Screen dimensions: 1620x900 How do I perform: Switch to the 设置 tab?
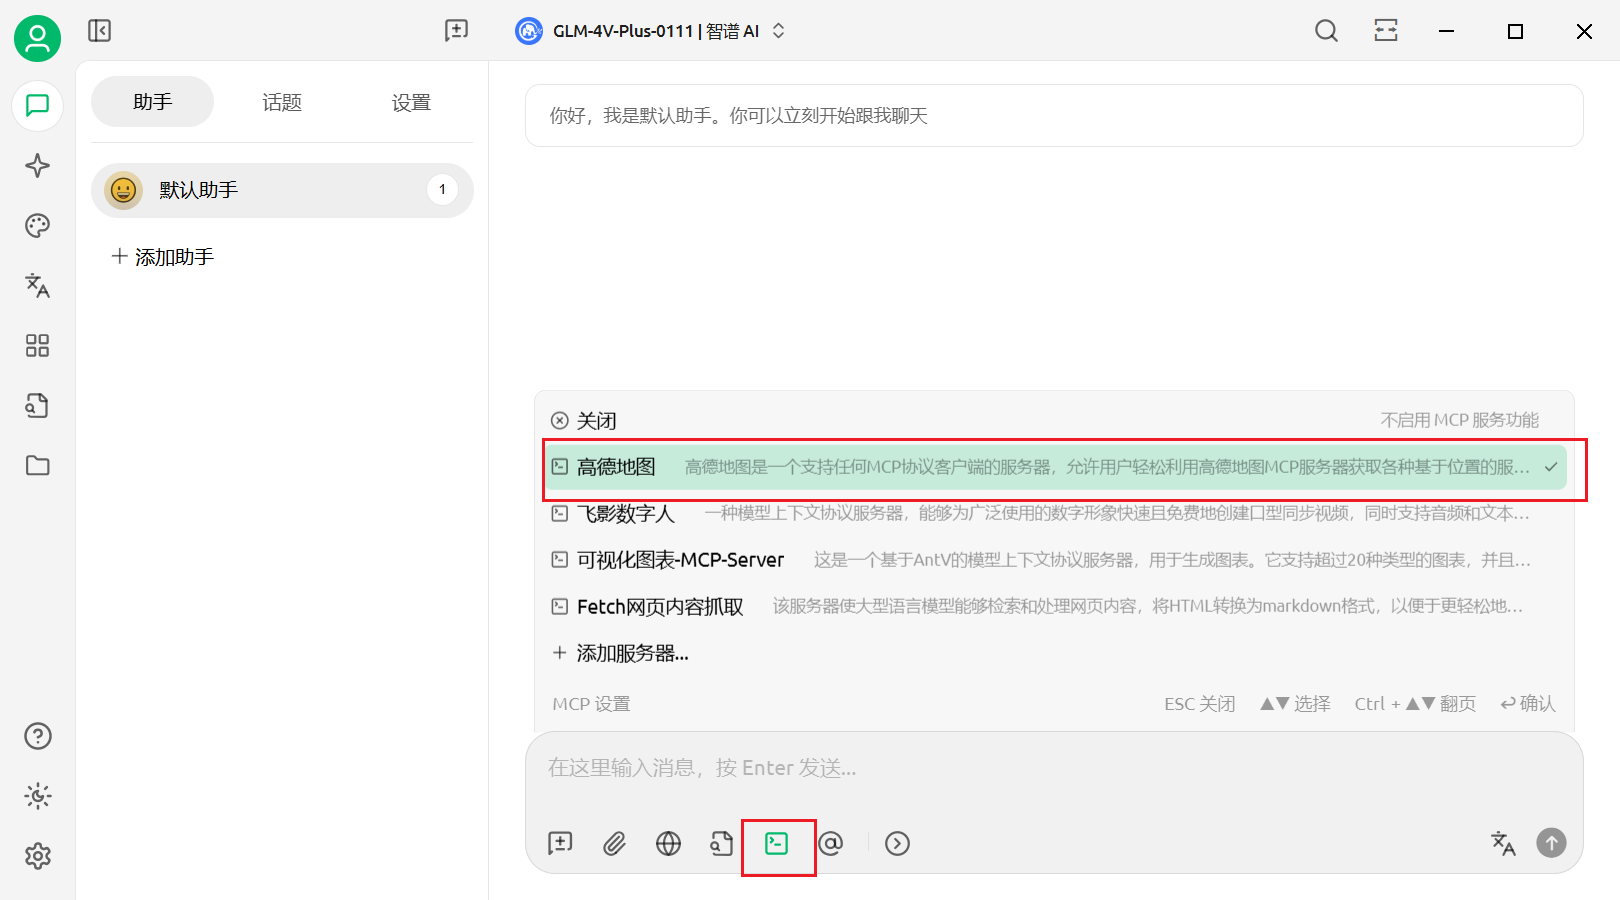coord(411,102)
